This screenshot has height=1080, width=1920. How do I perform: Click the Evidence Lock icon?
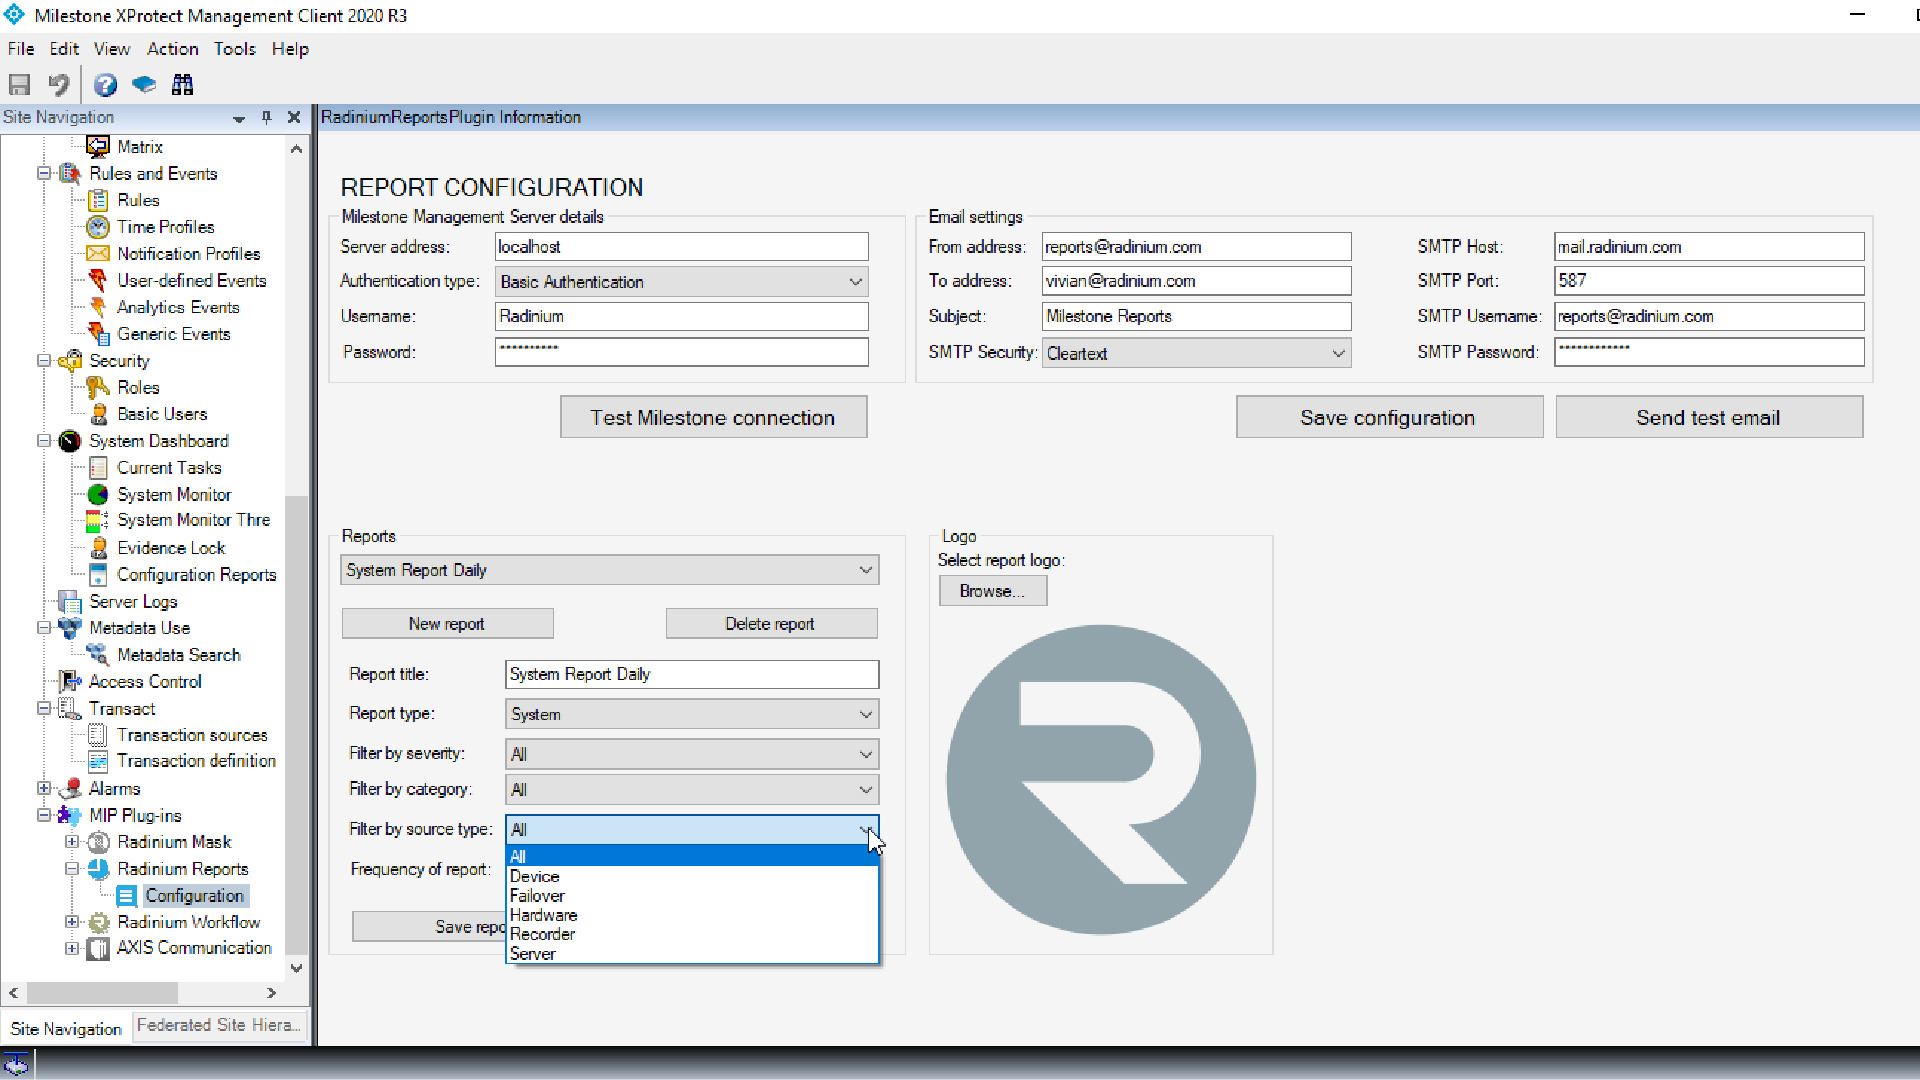click(x=98, y=548)
